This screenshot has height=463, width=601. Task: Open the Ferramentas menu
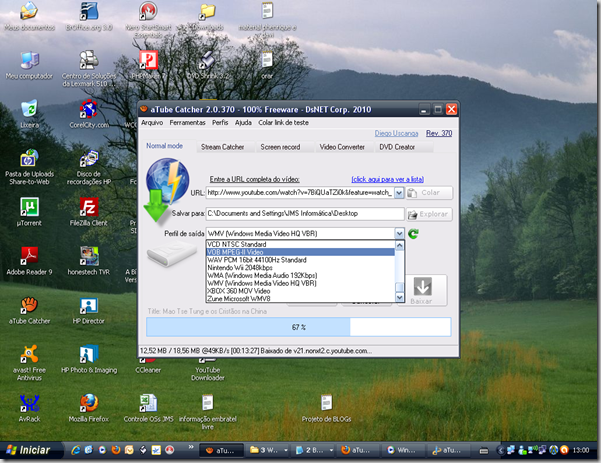(187, 123)
